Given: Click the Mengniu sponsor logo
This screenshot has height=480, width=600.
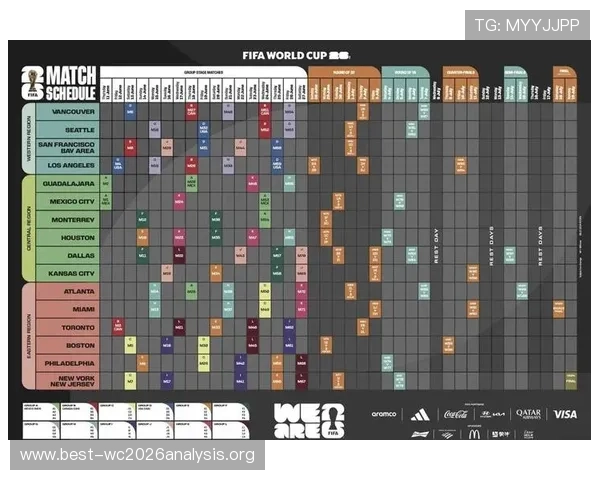Looking at the screenshot, I should click(501, 434).
